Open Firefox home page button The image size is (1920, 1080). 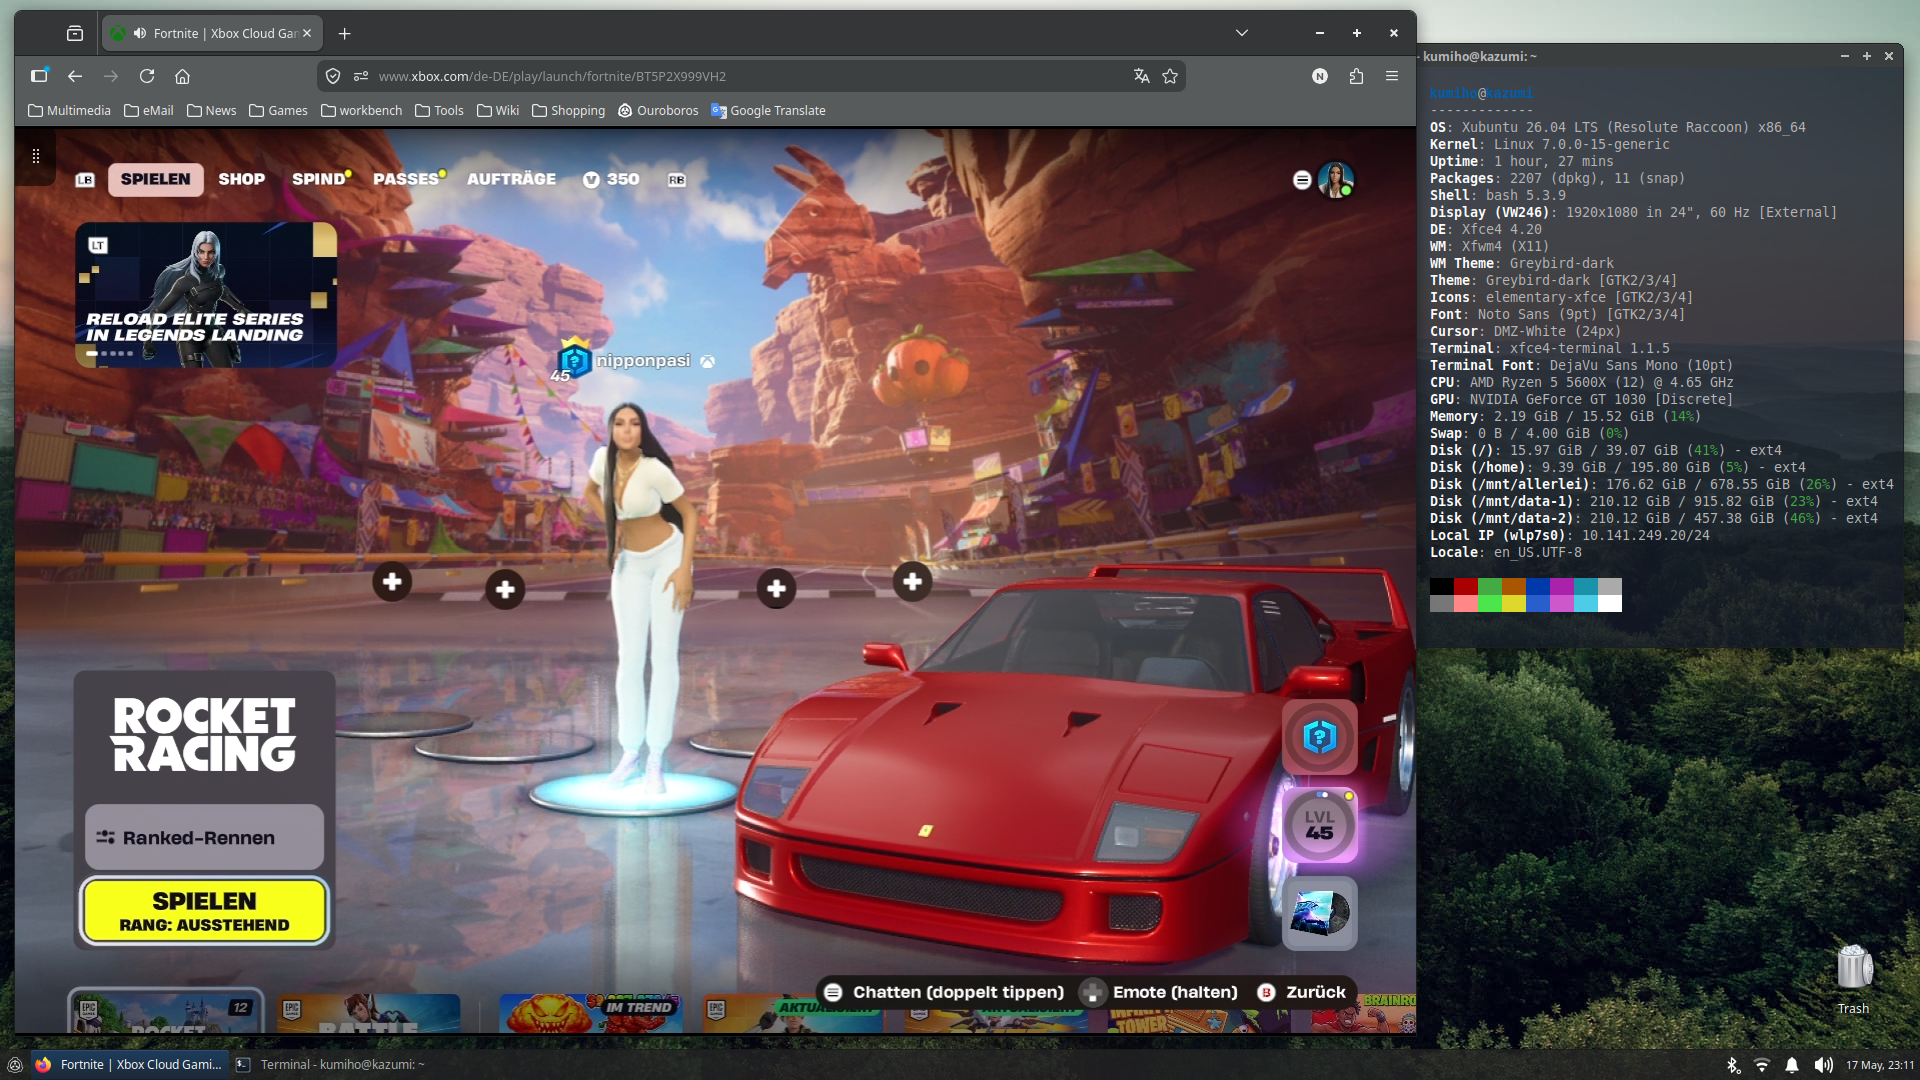[182, 76]
